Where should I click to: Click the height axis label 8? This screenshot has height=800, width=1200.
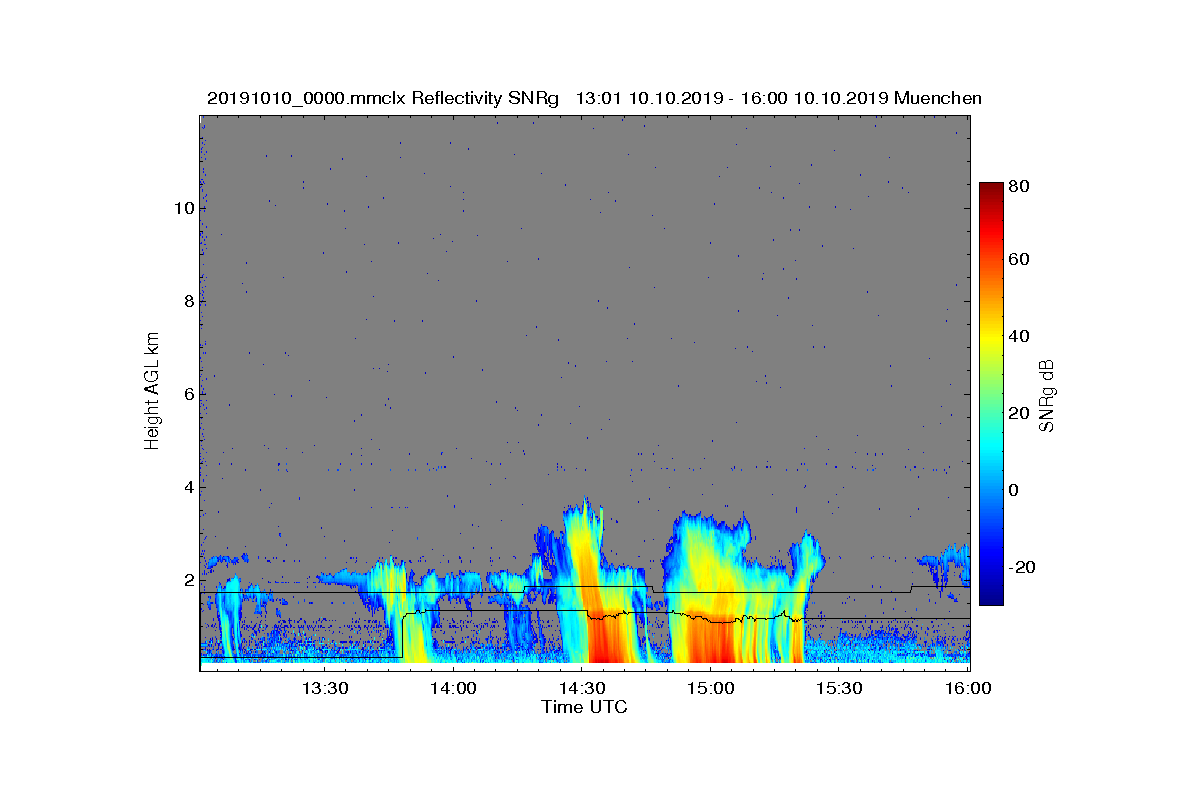pyautogui.click(x=187, y=301)
